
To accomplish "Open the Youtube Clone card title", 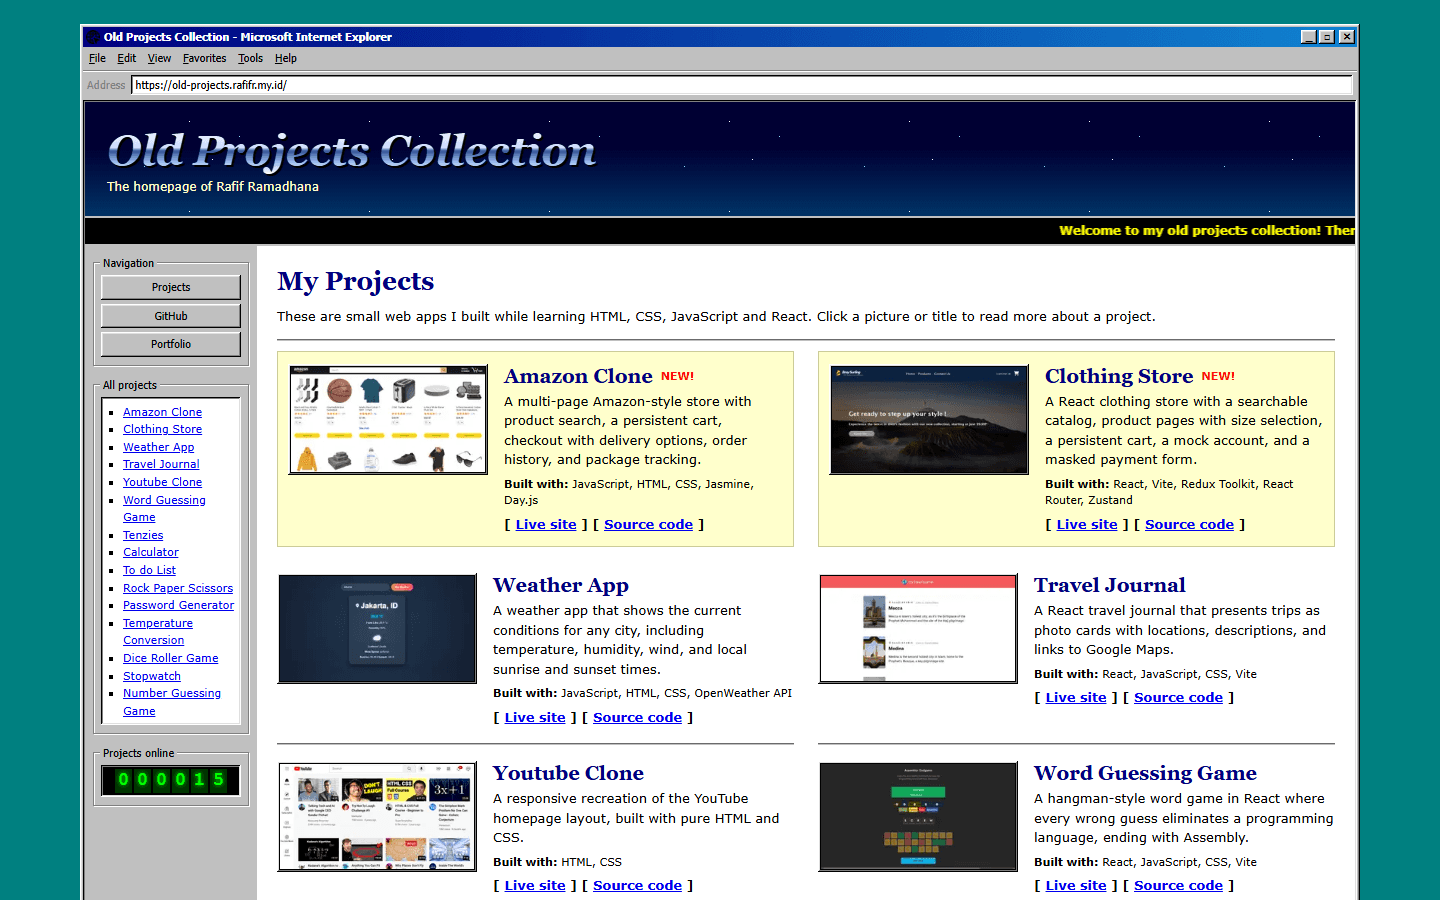I will tap(568, 773).
